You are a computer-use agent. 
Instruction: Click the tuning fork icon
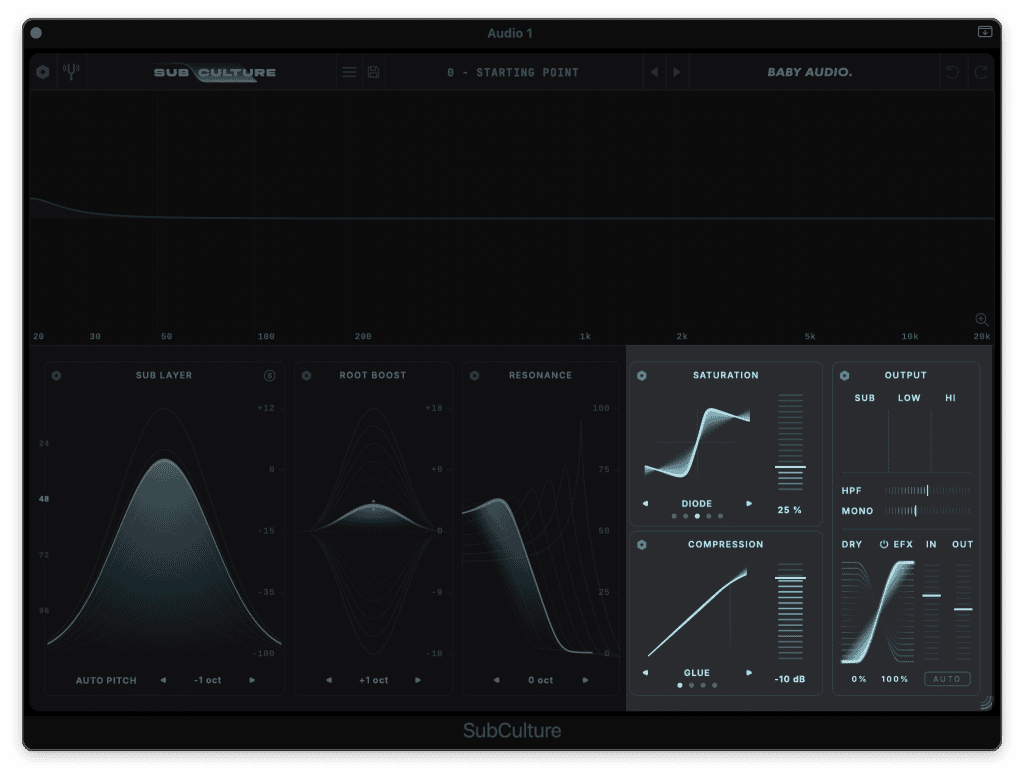(71, 71)
